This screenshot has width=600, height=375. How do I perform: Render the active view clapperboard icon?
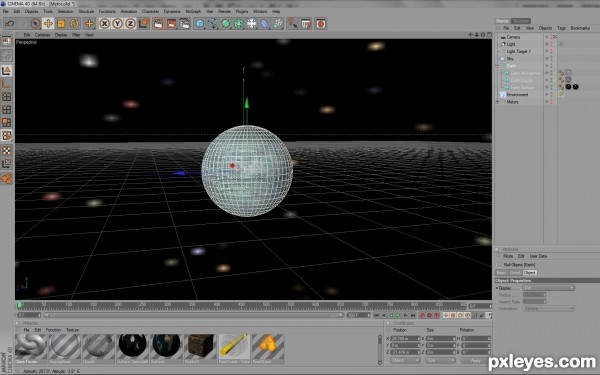tap(158, 24)
